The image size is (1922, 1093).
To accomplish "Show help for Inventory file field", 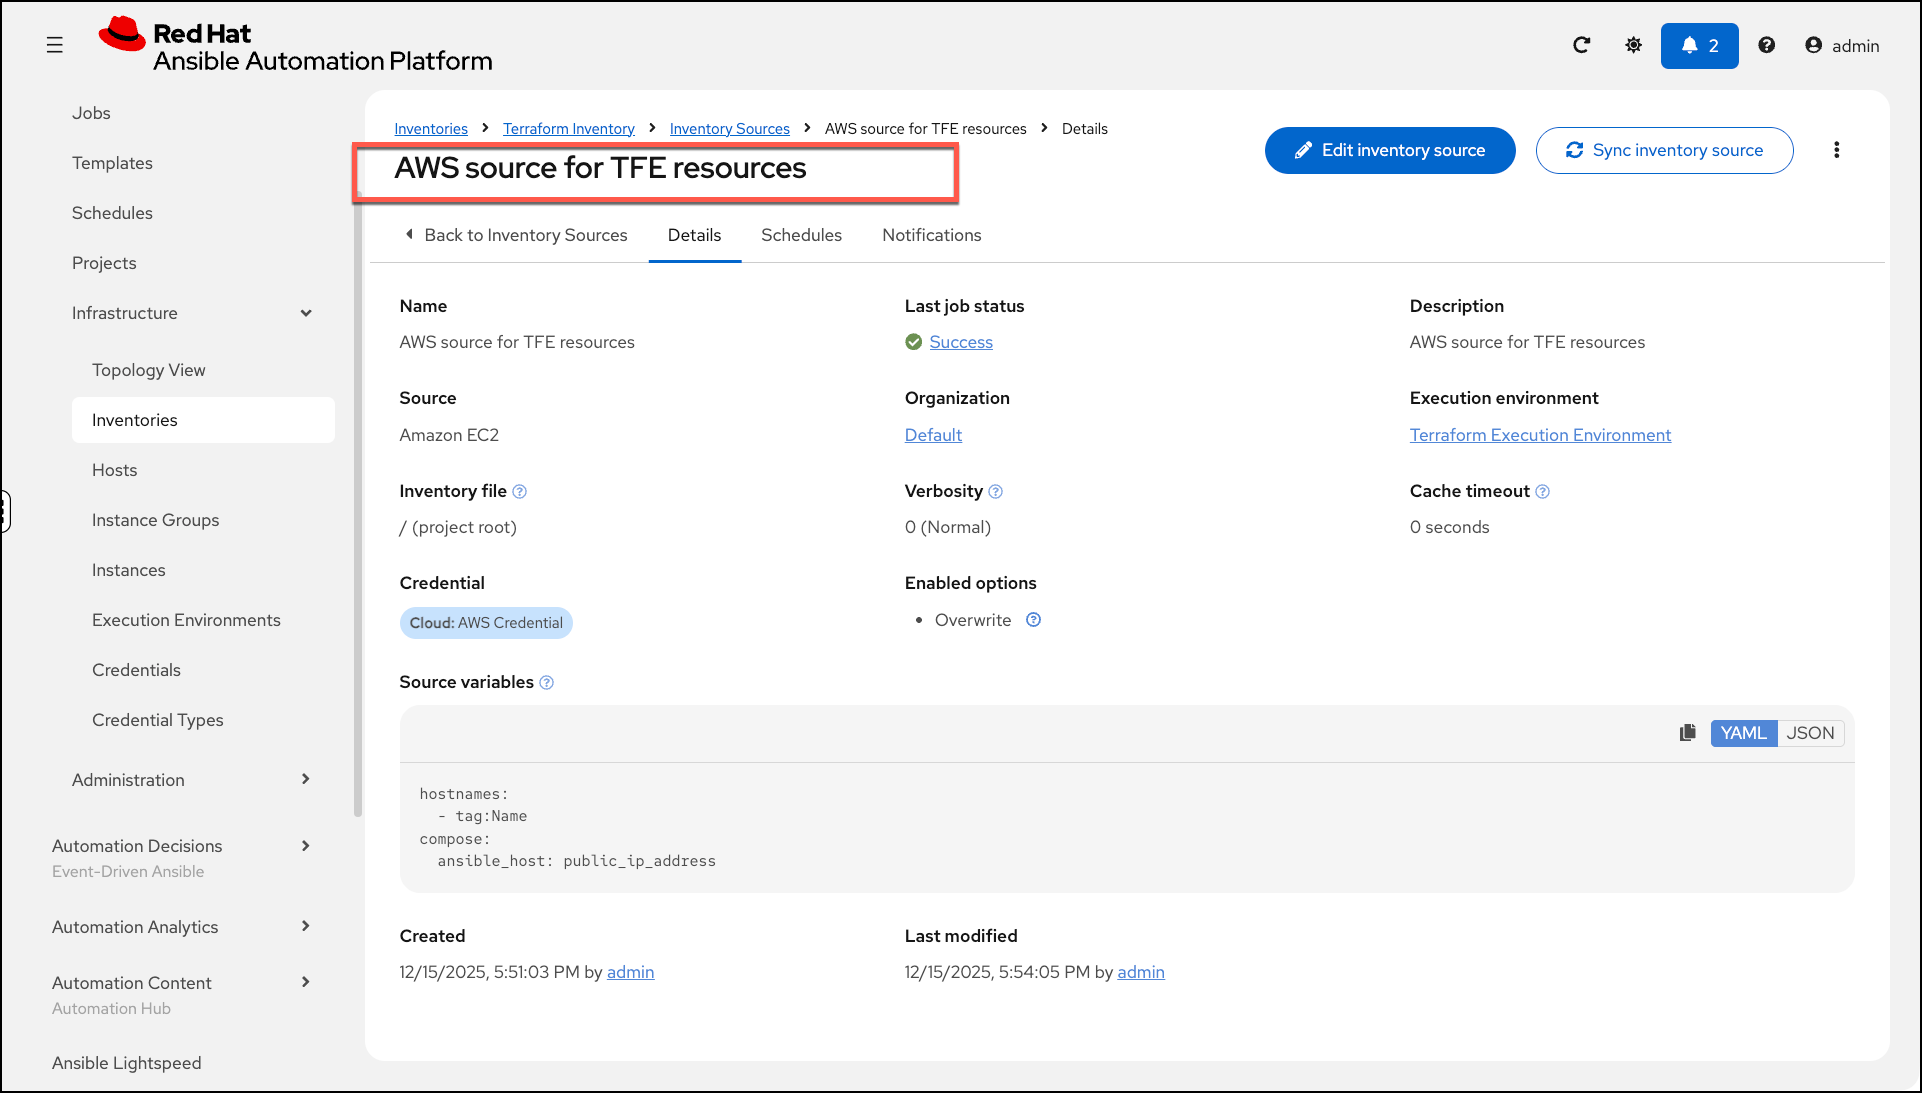I will (x=519, y=491).
